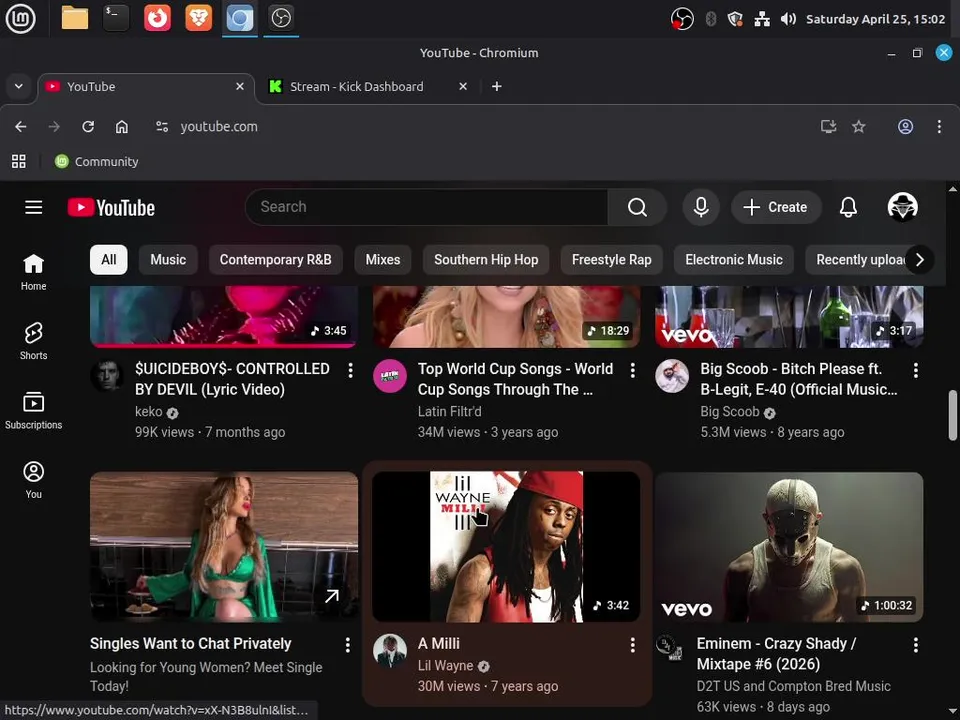The width and height of the screenshot is (960, 720).
Task: Open the volume control in the system tray
Action: [788, 19]
